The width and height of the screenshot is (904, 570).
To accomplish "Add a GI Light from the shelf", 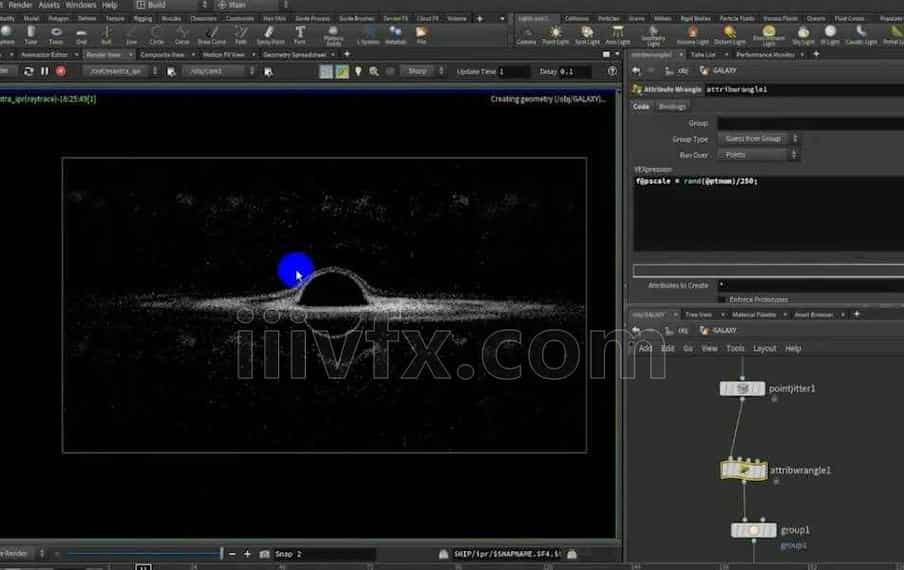I will (x=830, y=35).
